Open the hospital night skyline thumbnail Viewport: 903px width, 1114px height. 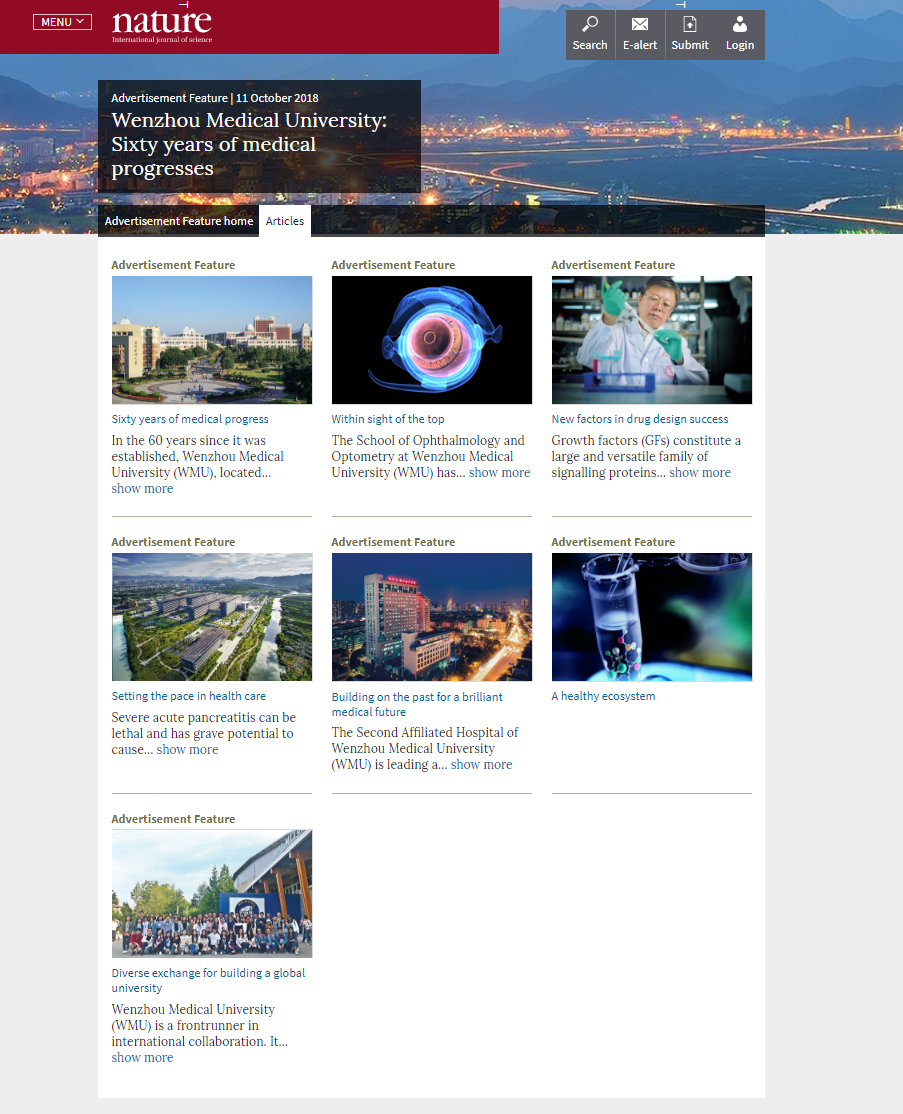click(x=432, y=617)
